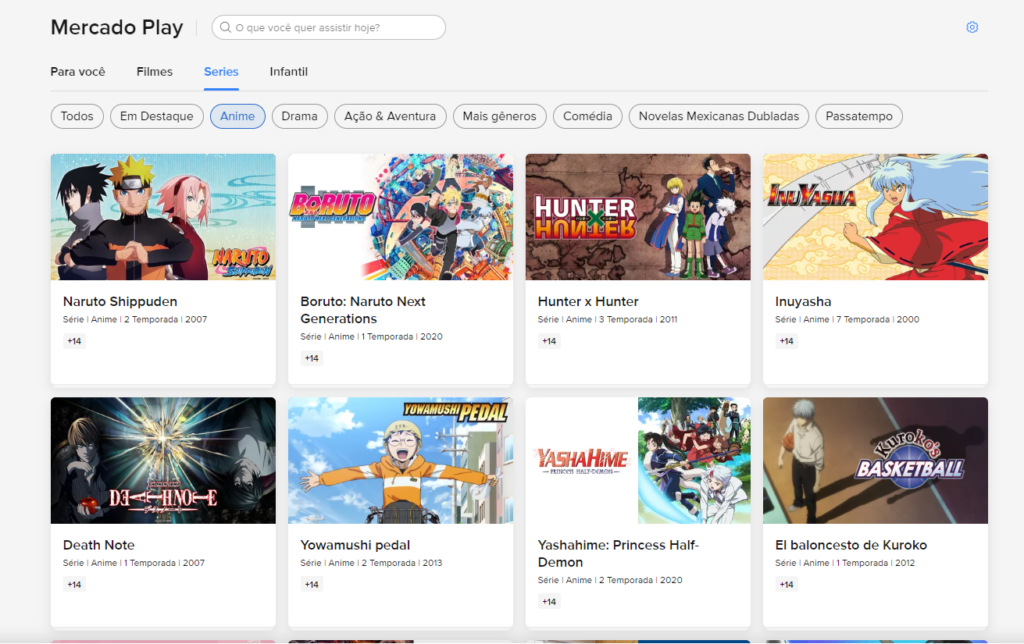
Task: Filter by Em Destaque
Action: pos(157,116)
